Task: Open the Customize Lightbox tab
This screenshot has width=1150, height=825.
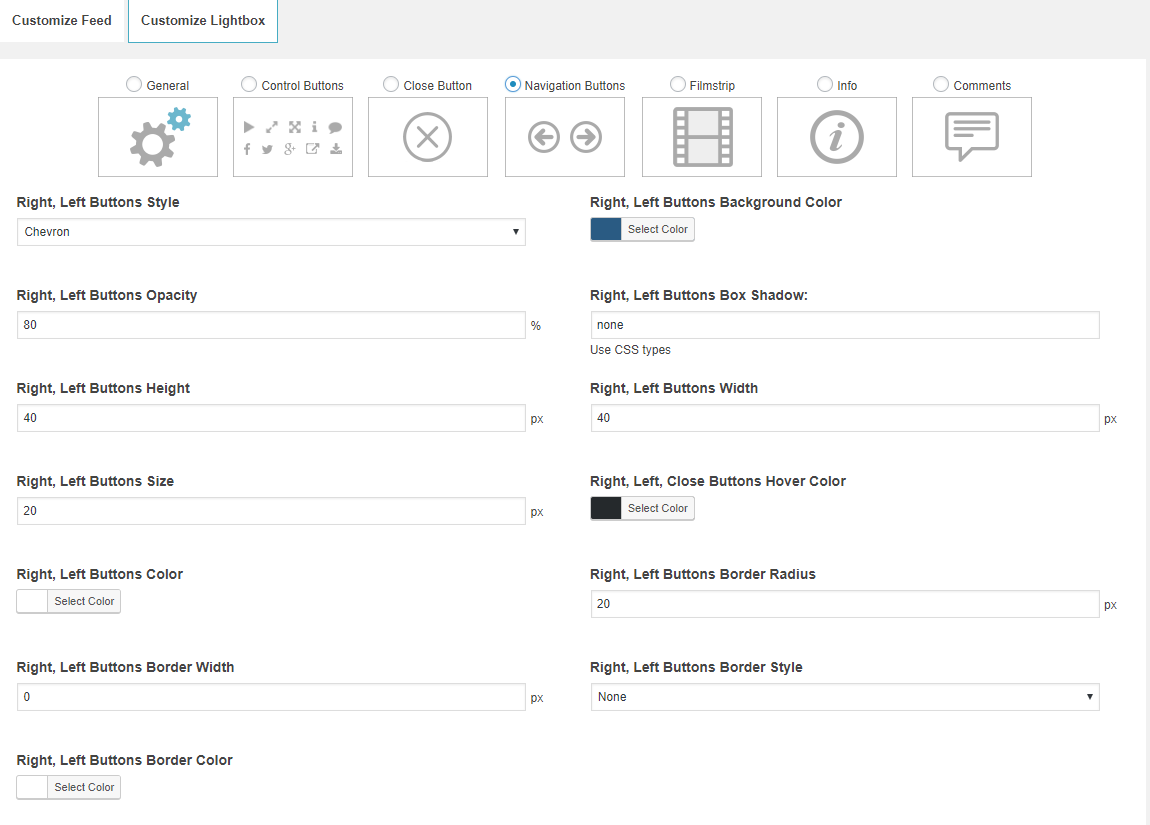Action: pos(203,21)
